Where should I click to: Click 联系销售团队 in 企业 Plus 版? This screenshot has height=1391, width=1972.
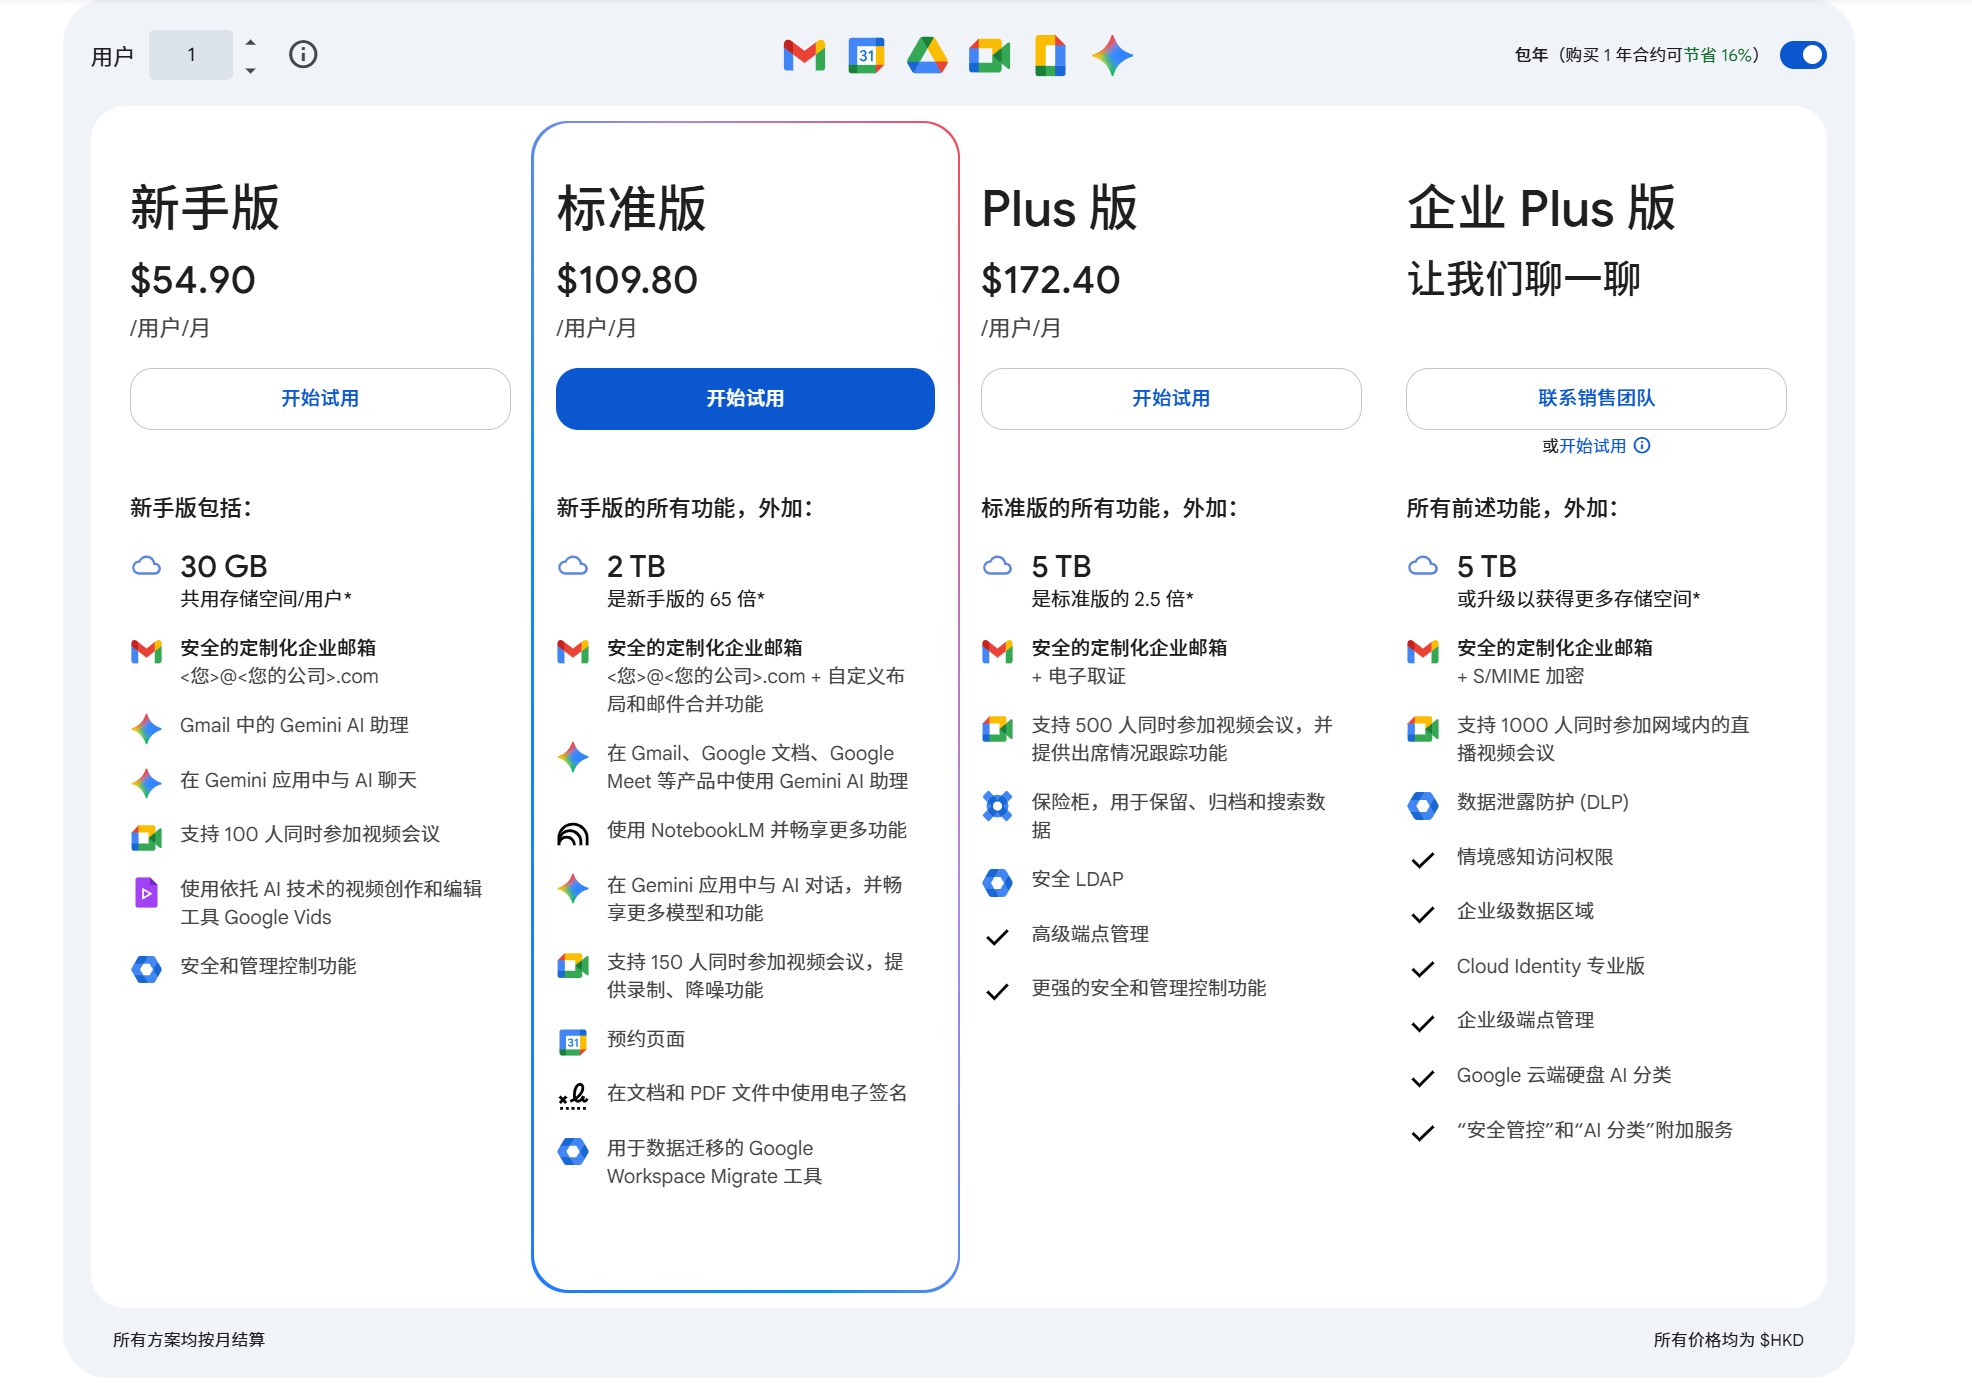point(1596,398)
